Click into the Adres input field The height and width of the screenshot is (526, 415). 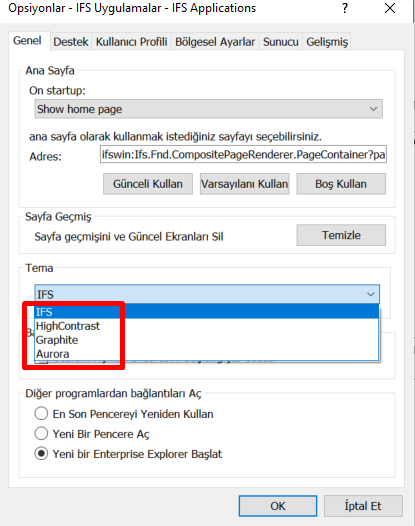point(243,154)
